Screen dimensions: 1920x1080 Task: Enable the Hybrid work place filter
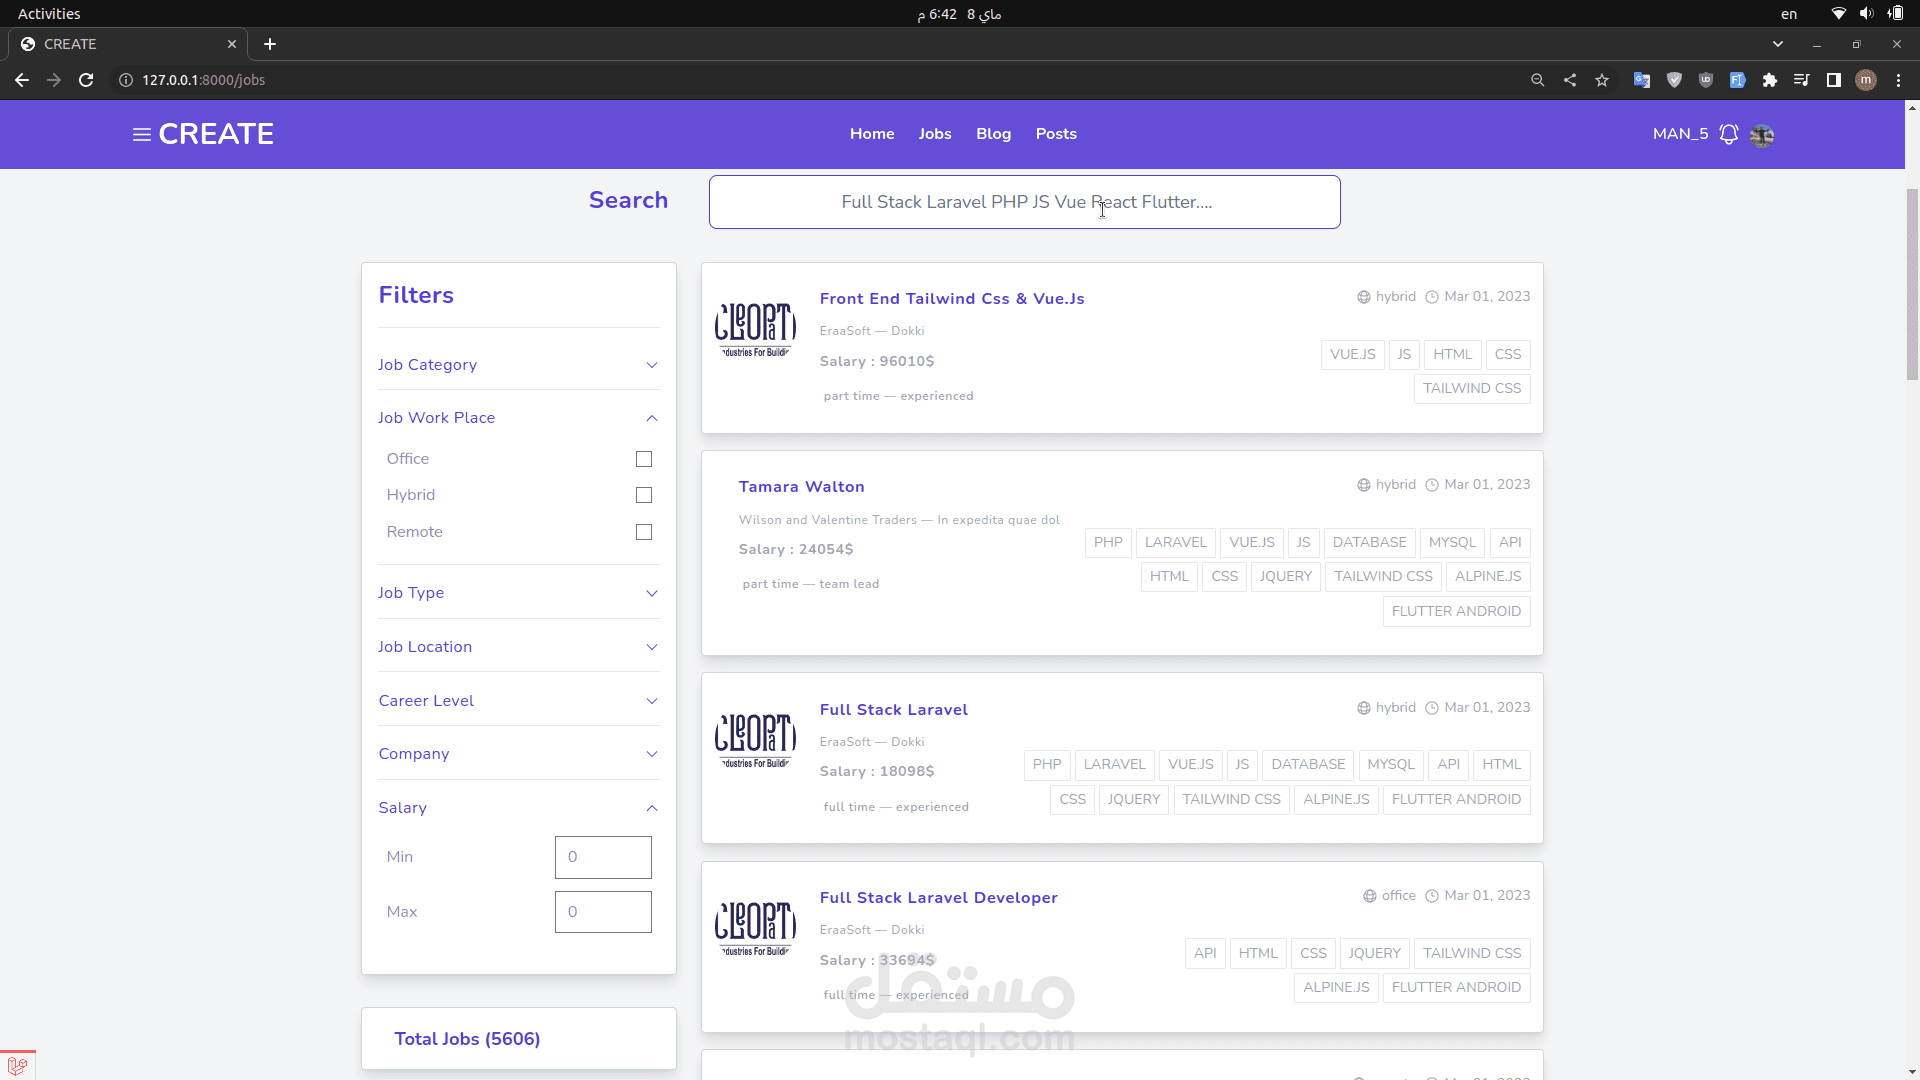point(643,495)
